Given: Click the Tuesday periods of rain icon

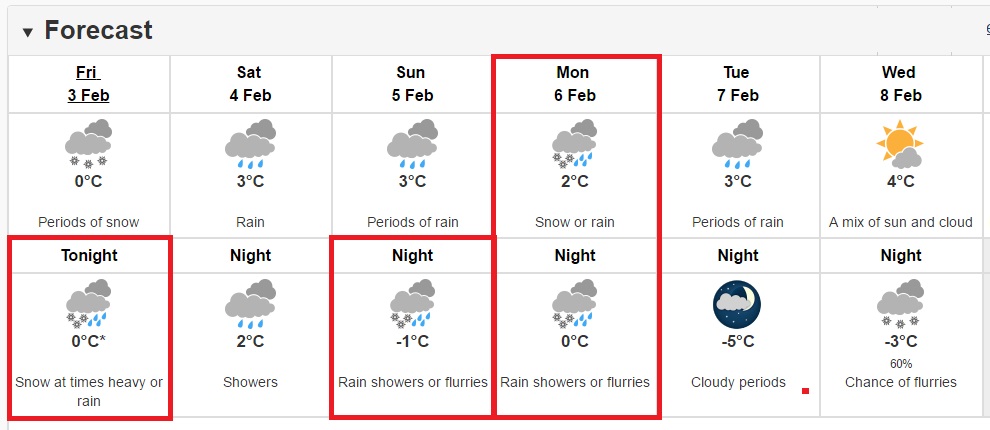Looking at the screenshot, I should [737, 144].
